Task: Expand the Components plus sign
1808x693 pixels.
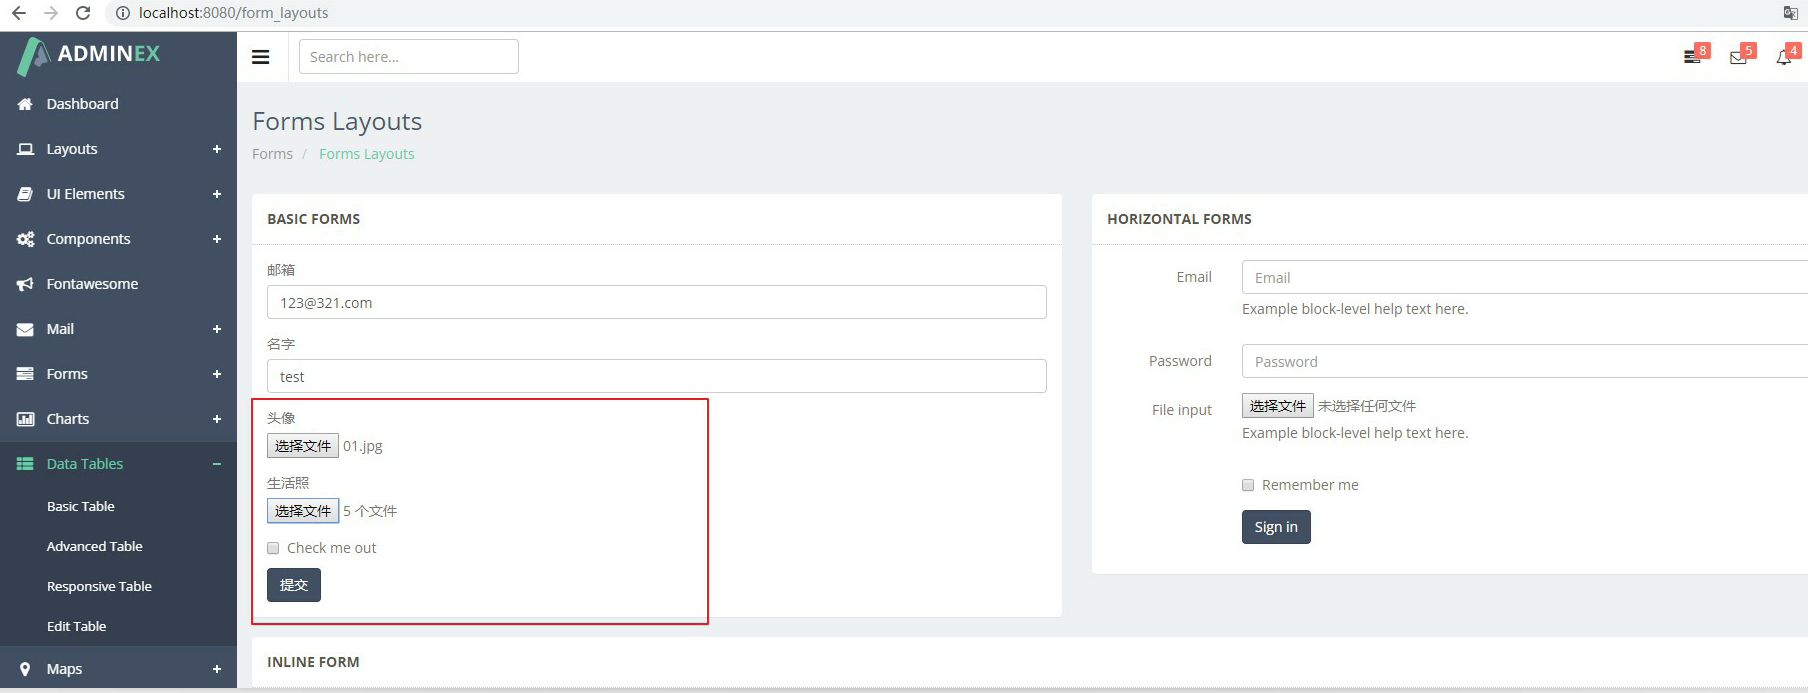Action: 217,239
